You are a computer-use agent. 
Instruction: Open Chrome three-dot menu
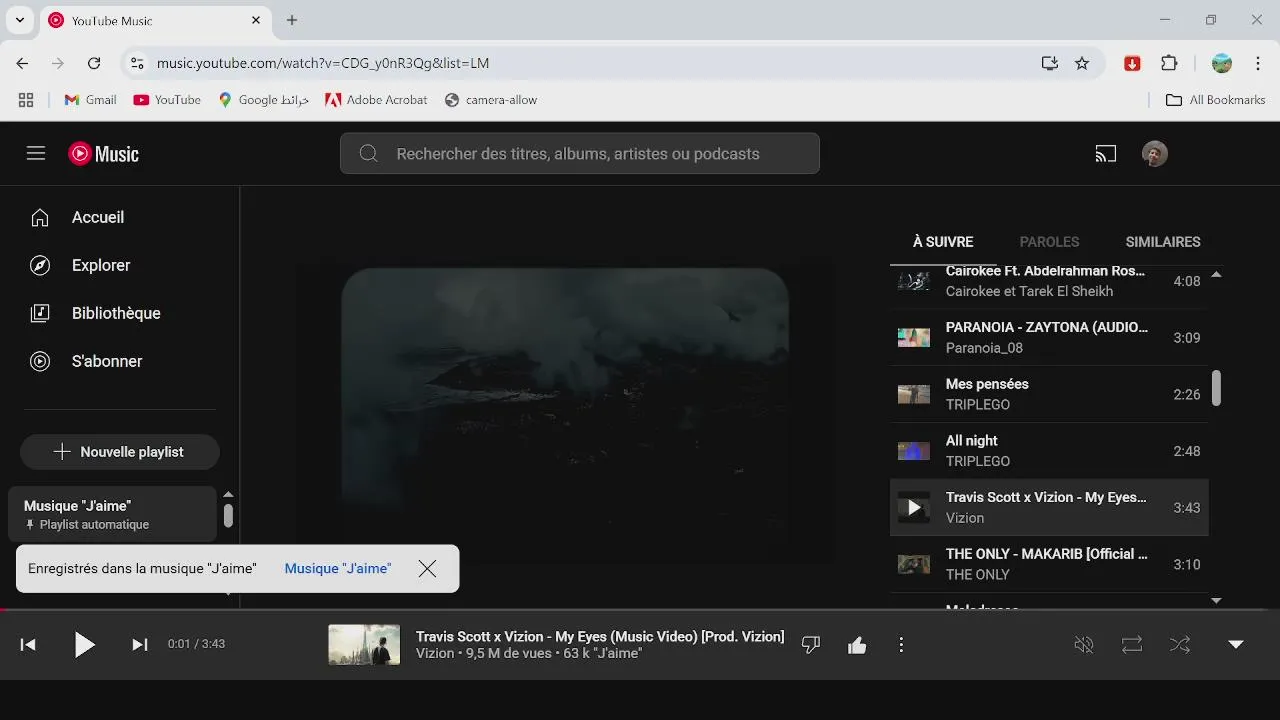(1256, 63)
